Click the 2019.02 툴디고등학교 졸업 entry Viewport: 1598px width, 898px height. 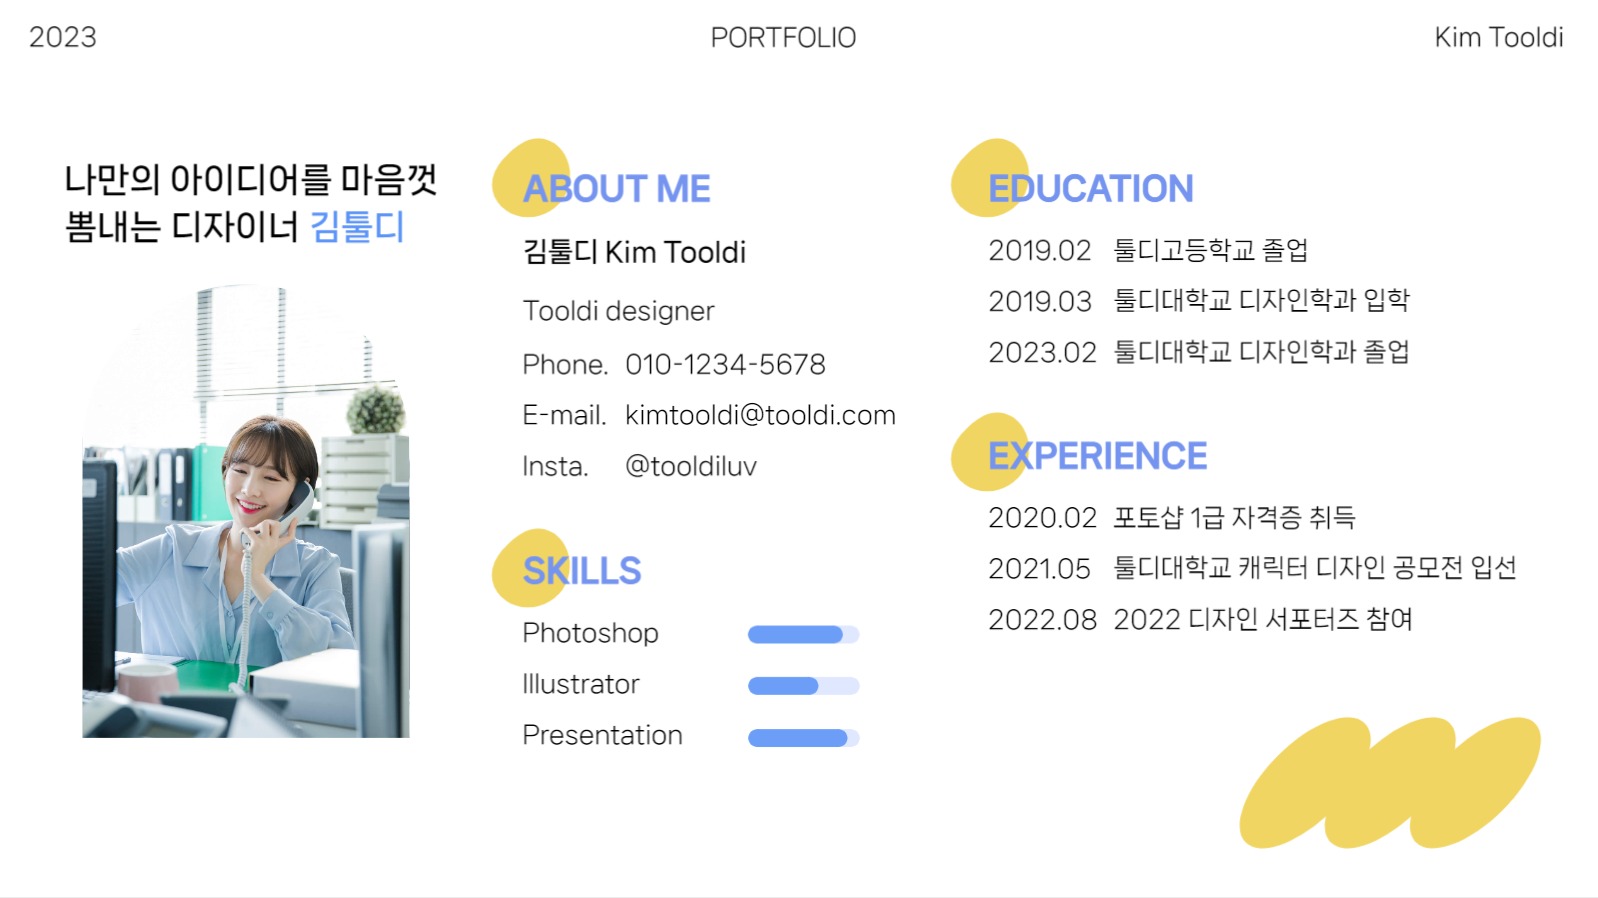[x=1148, y=250]
